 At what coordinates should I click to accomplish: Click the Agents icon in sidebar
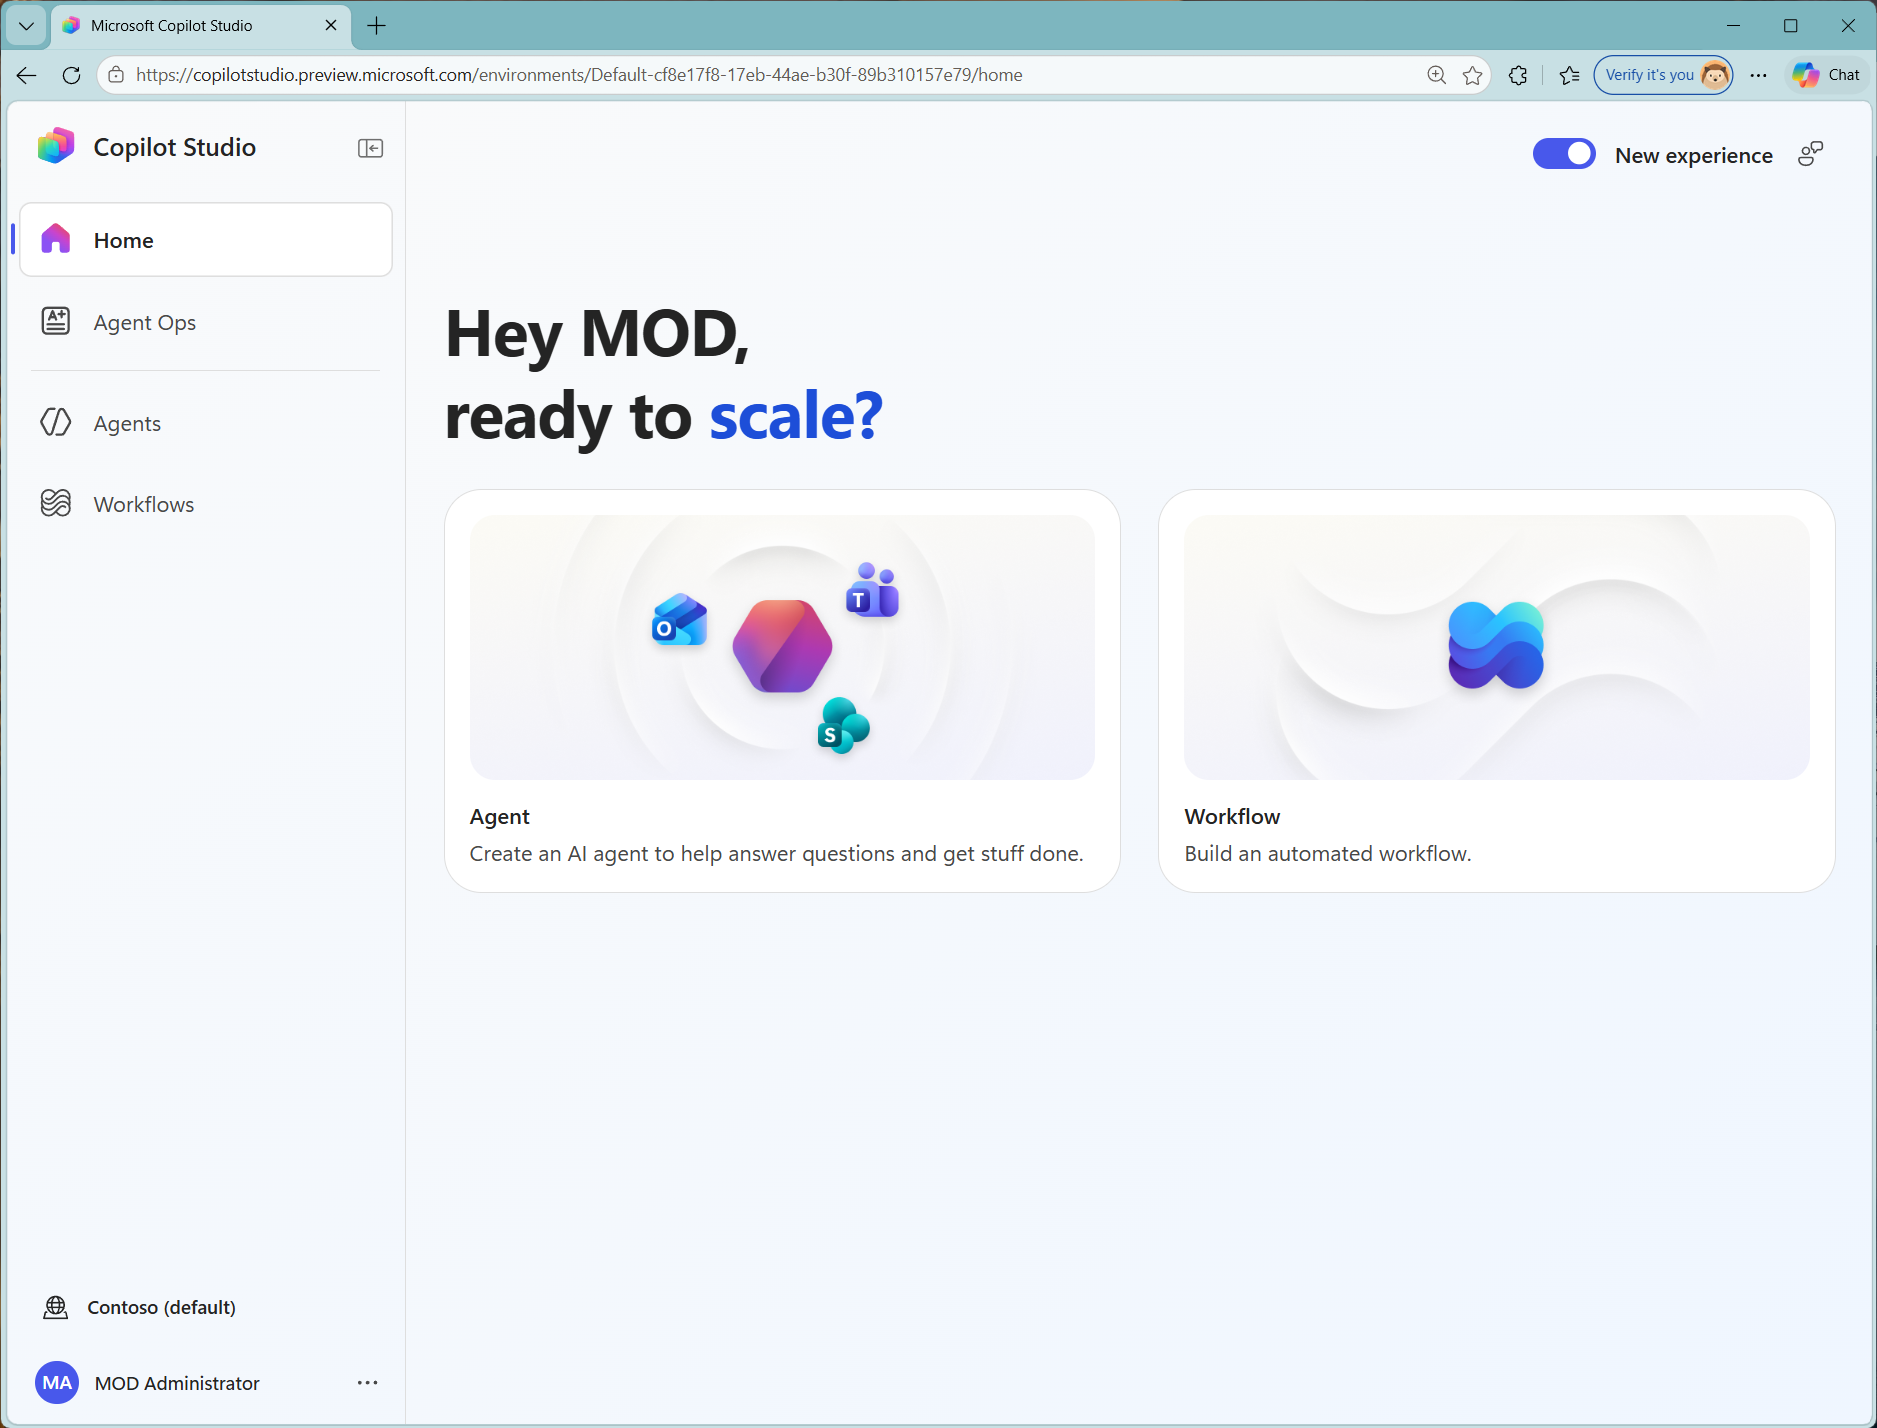(x=56, y=422)
